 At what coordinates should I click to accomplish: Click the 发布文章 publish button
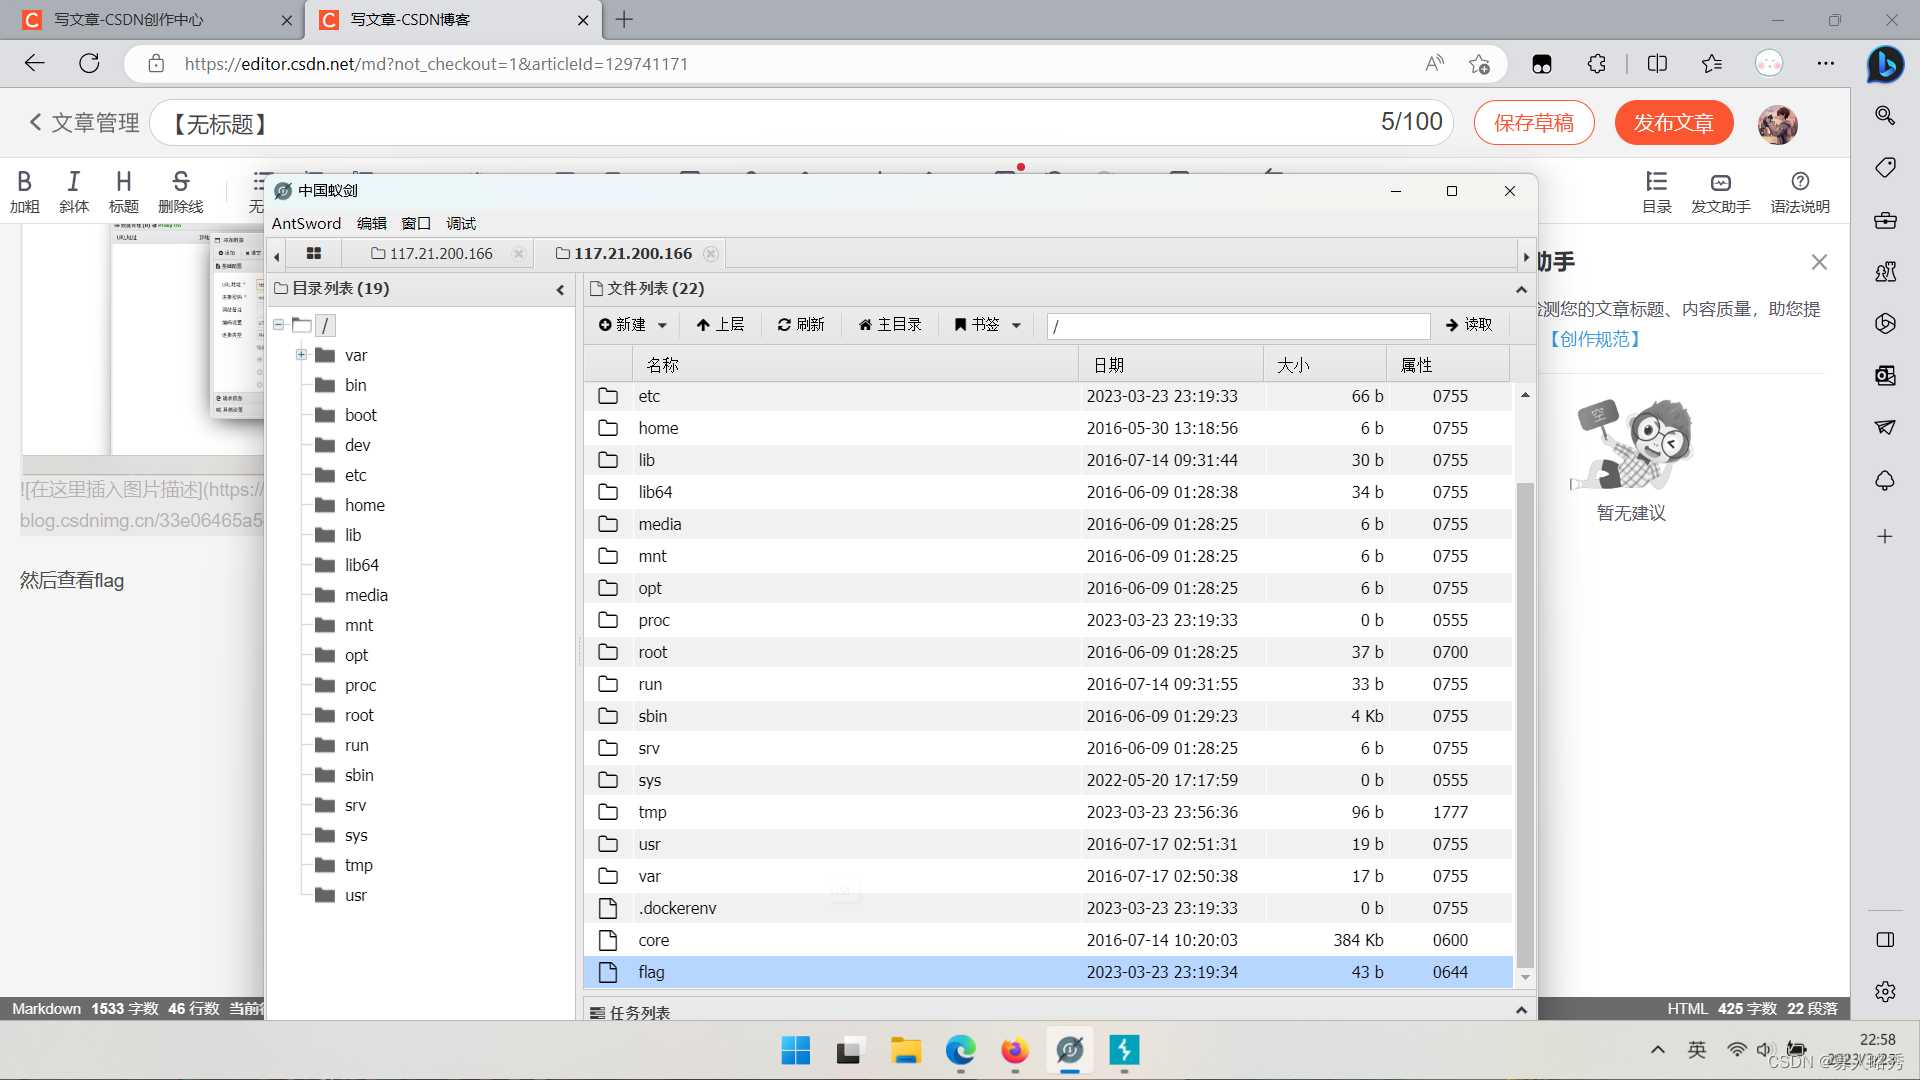pos(1673,123)
